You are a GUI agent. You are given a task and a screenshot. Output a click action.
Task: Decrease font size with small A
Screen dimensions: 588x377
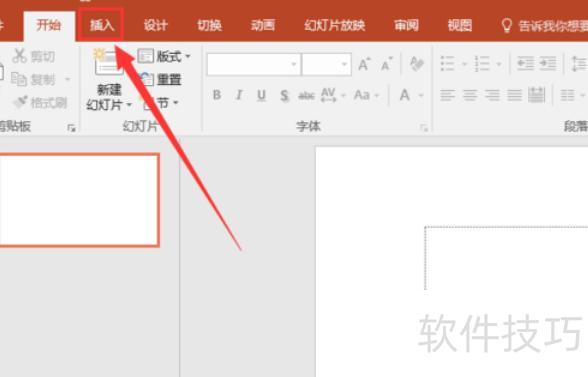point(386,64)
